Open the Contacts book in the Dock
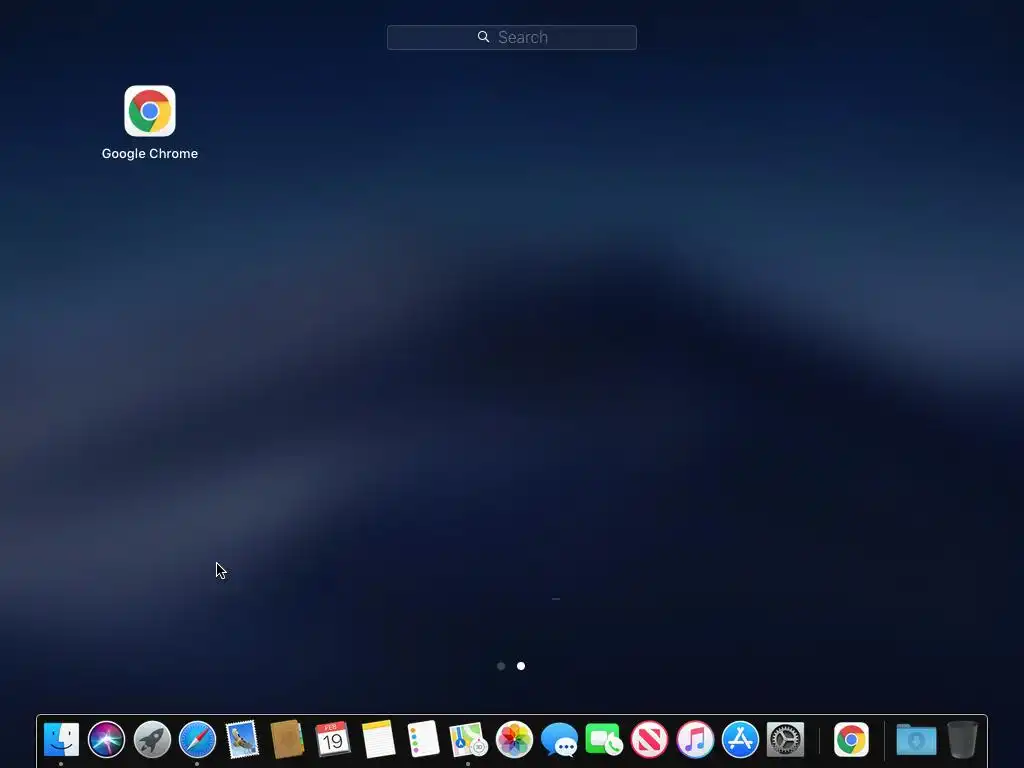Image resolution: width=1024 pixels, height=768 pixels. (x=287, y=740)
